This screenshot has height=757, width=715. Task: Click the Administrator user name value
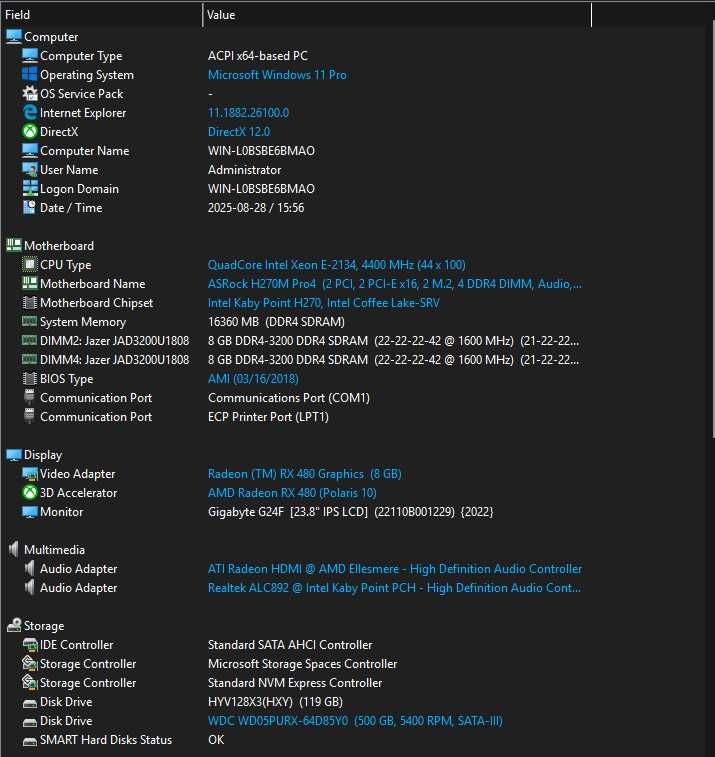(244, 169)
